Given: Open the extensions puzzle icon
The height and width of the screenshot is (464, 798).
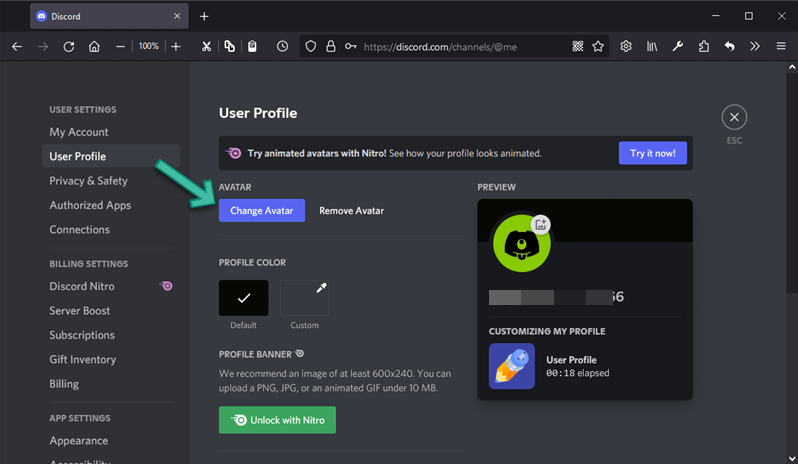Looking at the screenshot, I should 704,47.
